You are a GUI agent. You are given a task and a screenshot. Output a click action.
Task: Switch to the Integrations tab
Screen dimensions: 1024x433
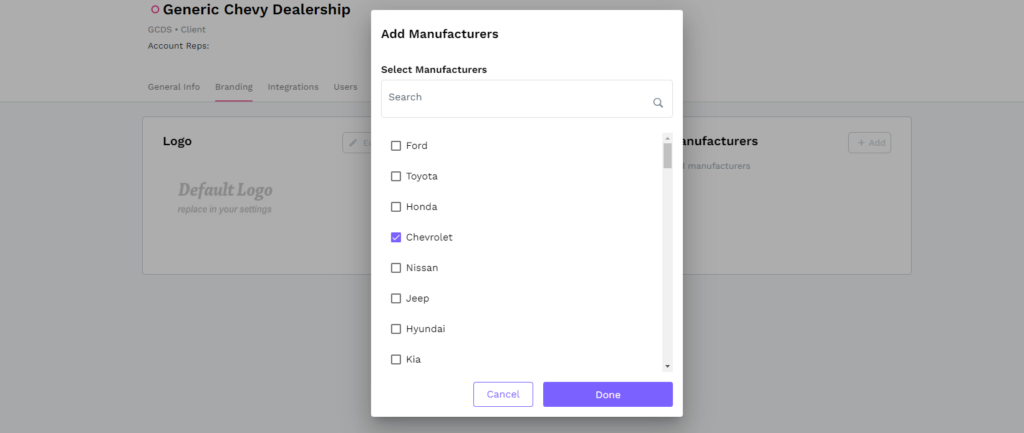pyautogui.click(x=293, y=87)
